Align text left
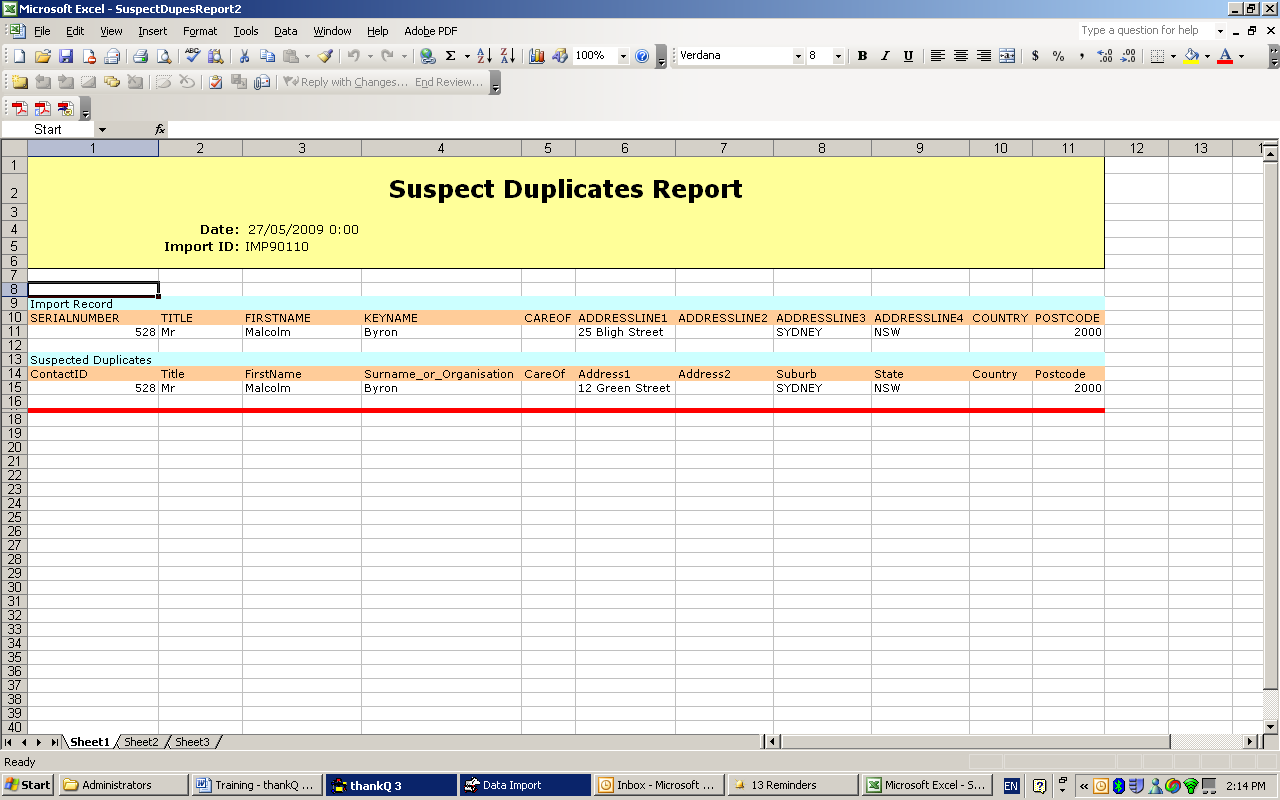This screenshot has width=1280, height=800. point(937,56)
